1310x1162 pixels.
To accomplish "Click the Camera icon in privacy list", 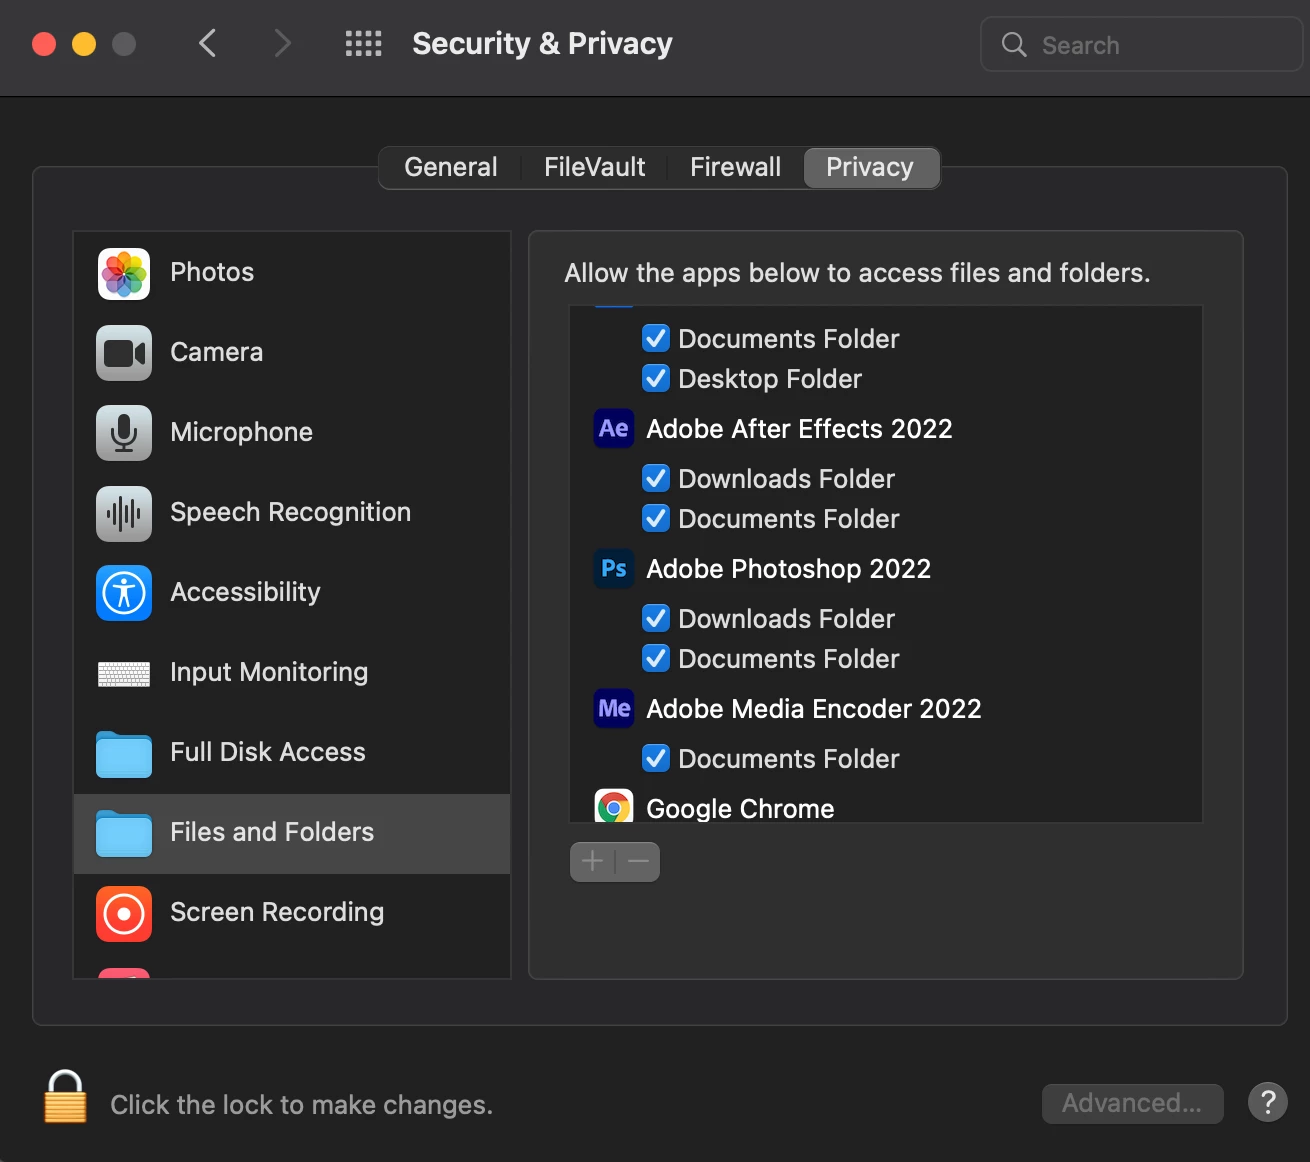I will pos(124,353).
